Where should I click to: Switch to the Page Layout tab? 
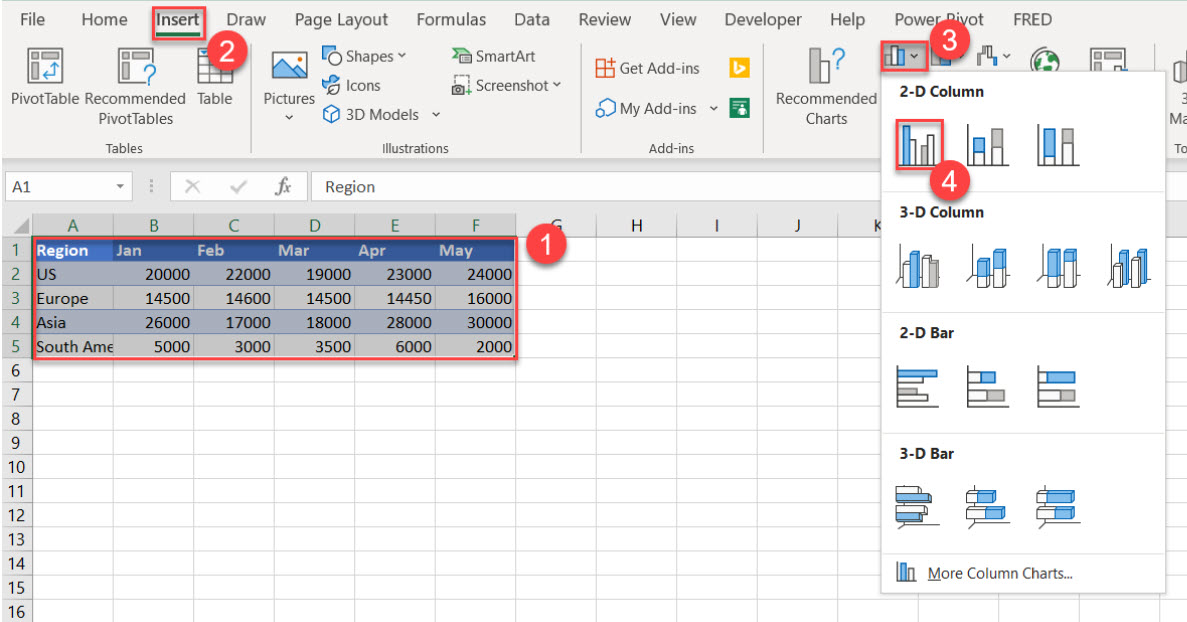tap(341, 20)
